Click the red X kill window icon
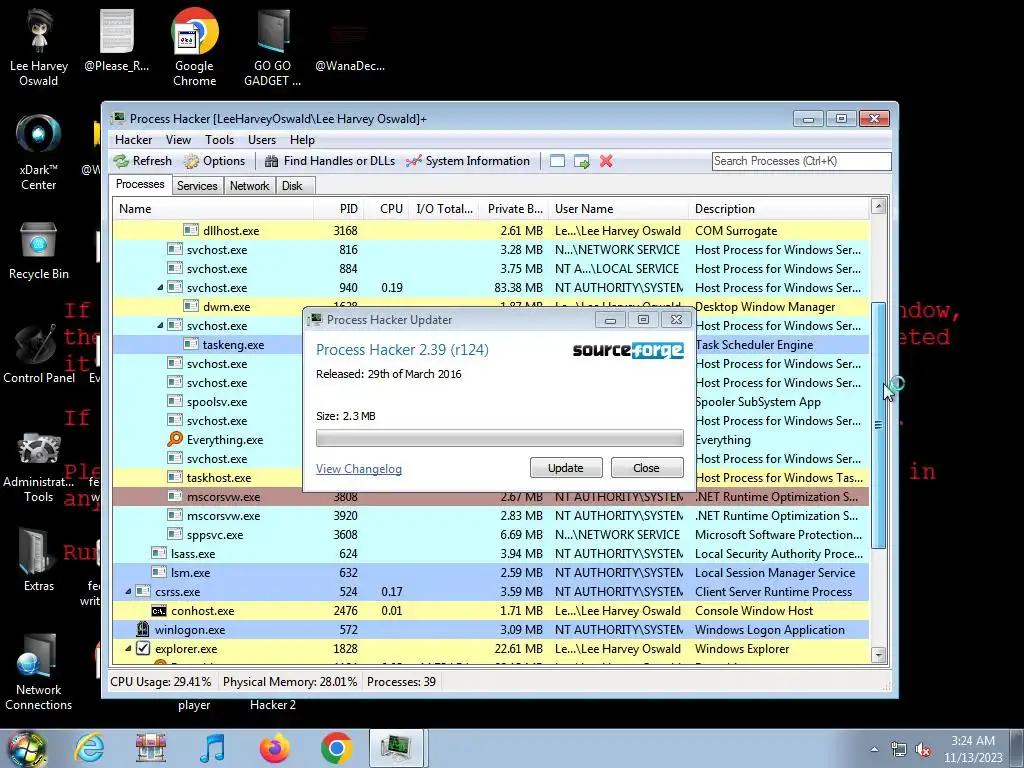This screenshot has width=1024, height=768. coord(606,161)
